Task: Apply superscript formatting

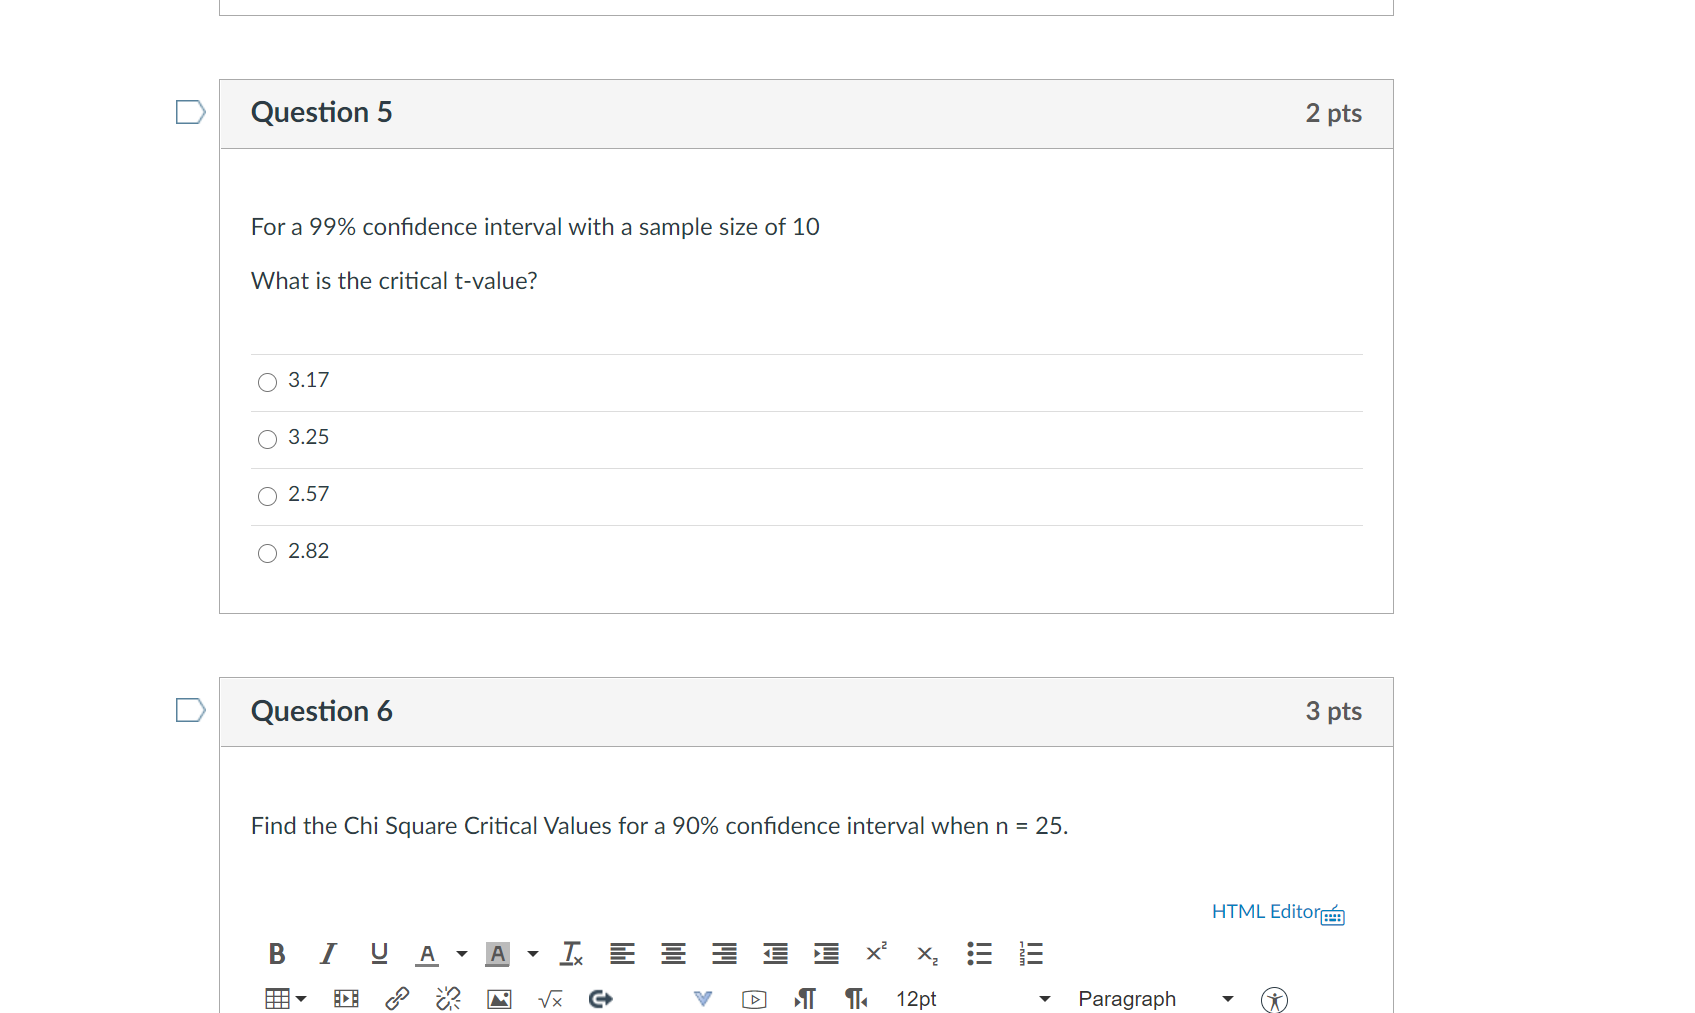Action: 877,953
